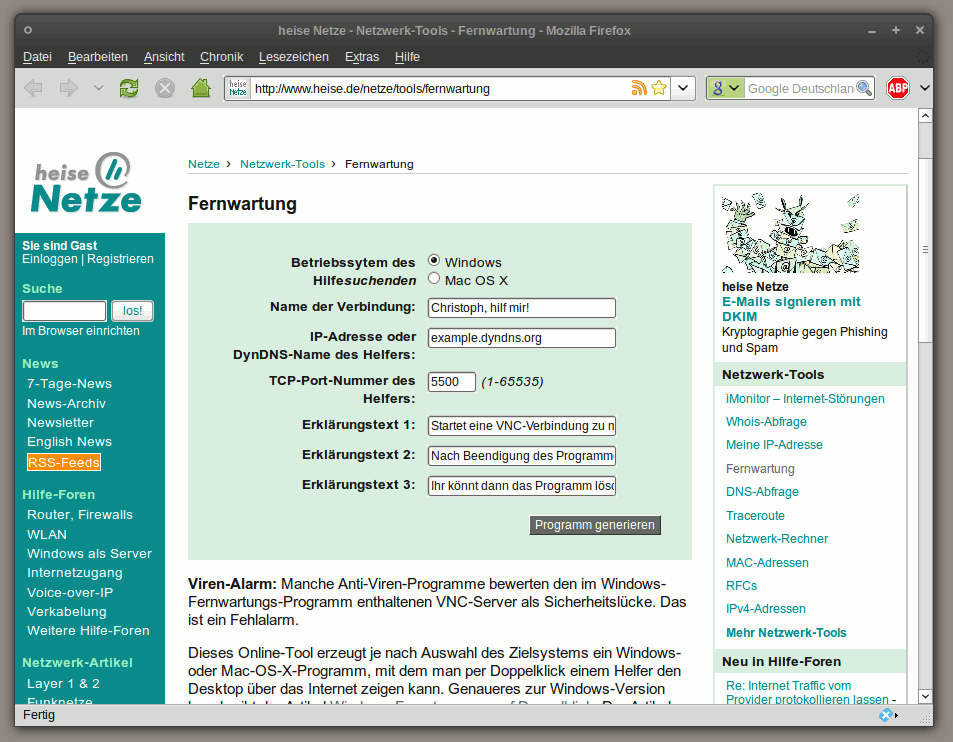Click the heise Netze favicon in the address bar
This screenshot has width=953, height=742.
(238, 88)
